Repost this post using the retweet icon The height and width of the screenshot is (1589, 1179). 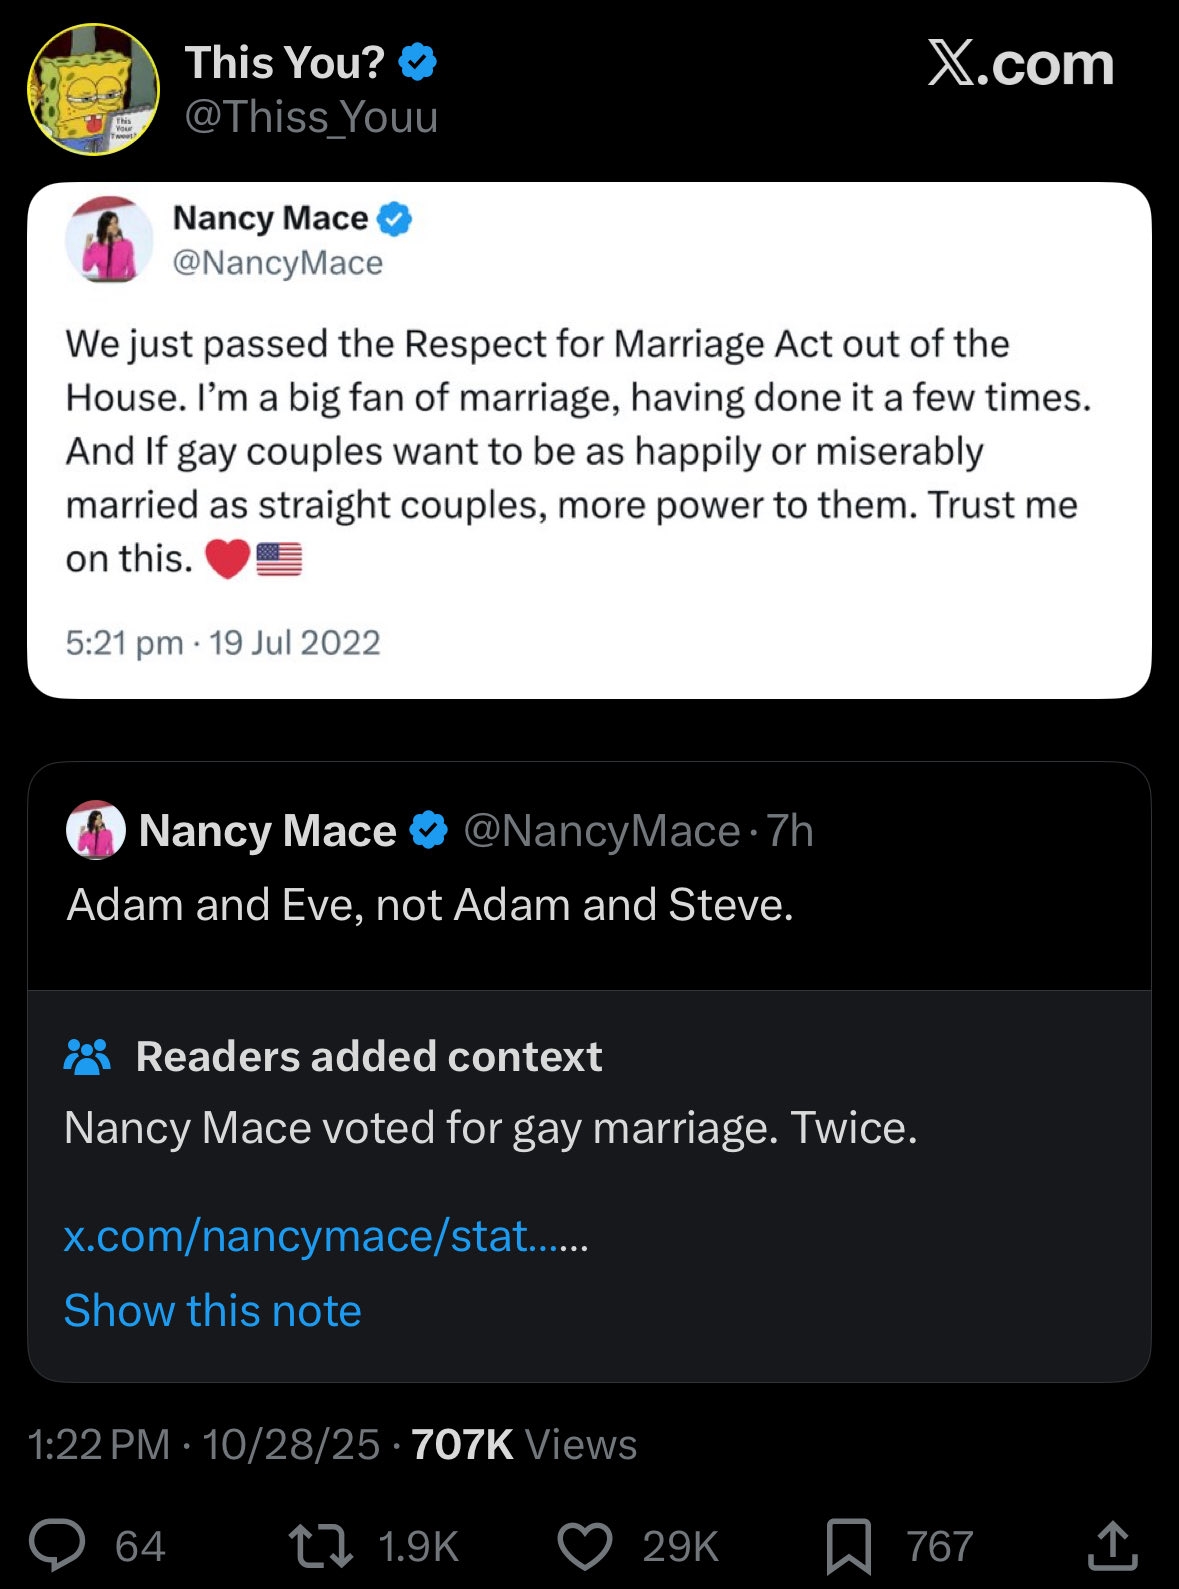click(320, 1545)
